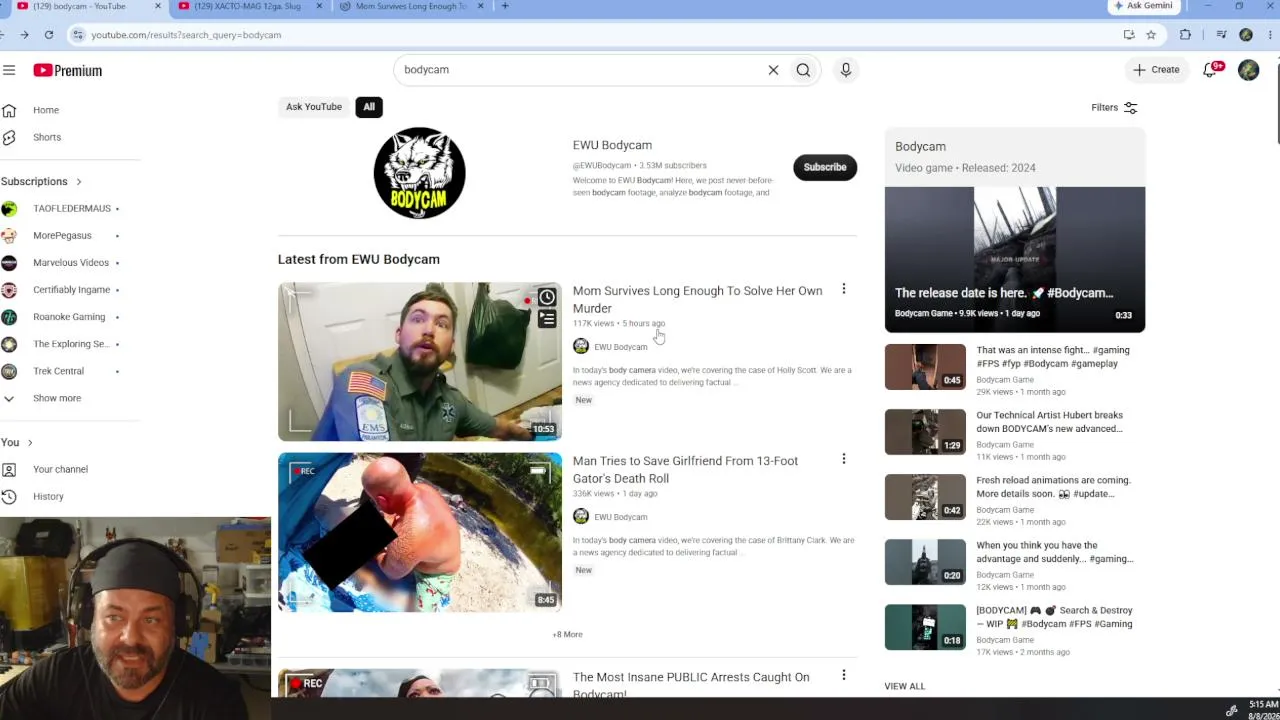This screenshot has width=1280, height=720.
Task: Open more actions for Mom Survives video
Action: pos(843,289)
